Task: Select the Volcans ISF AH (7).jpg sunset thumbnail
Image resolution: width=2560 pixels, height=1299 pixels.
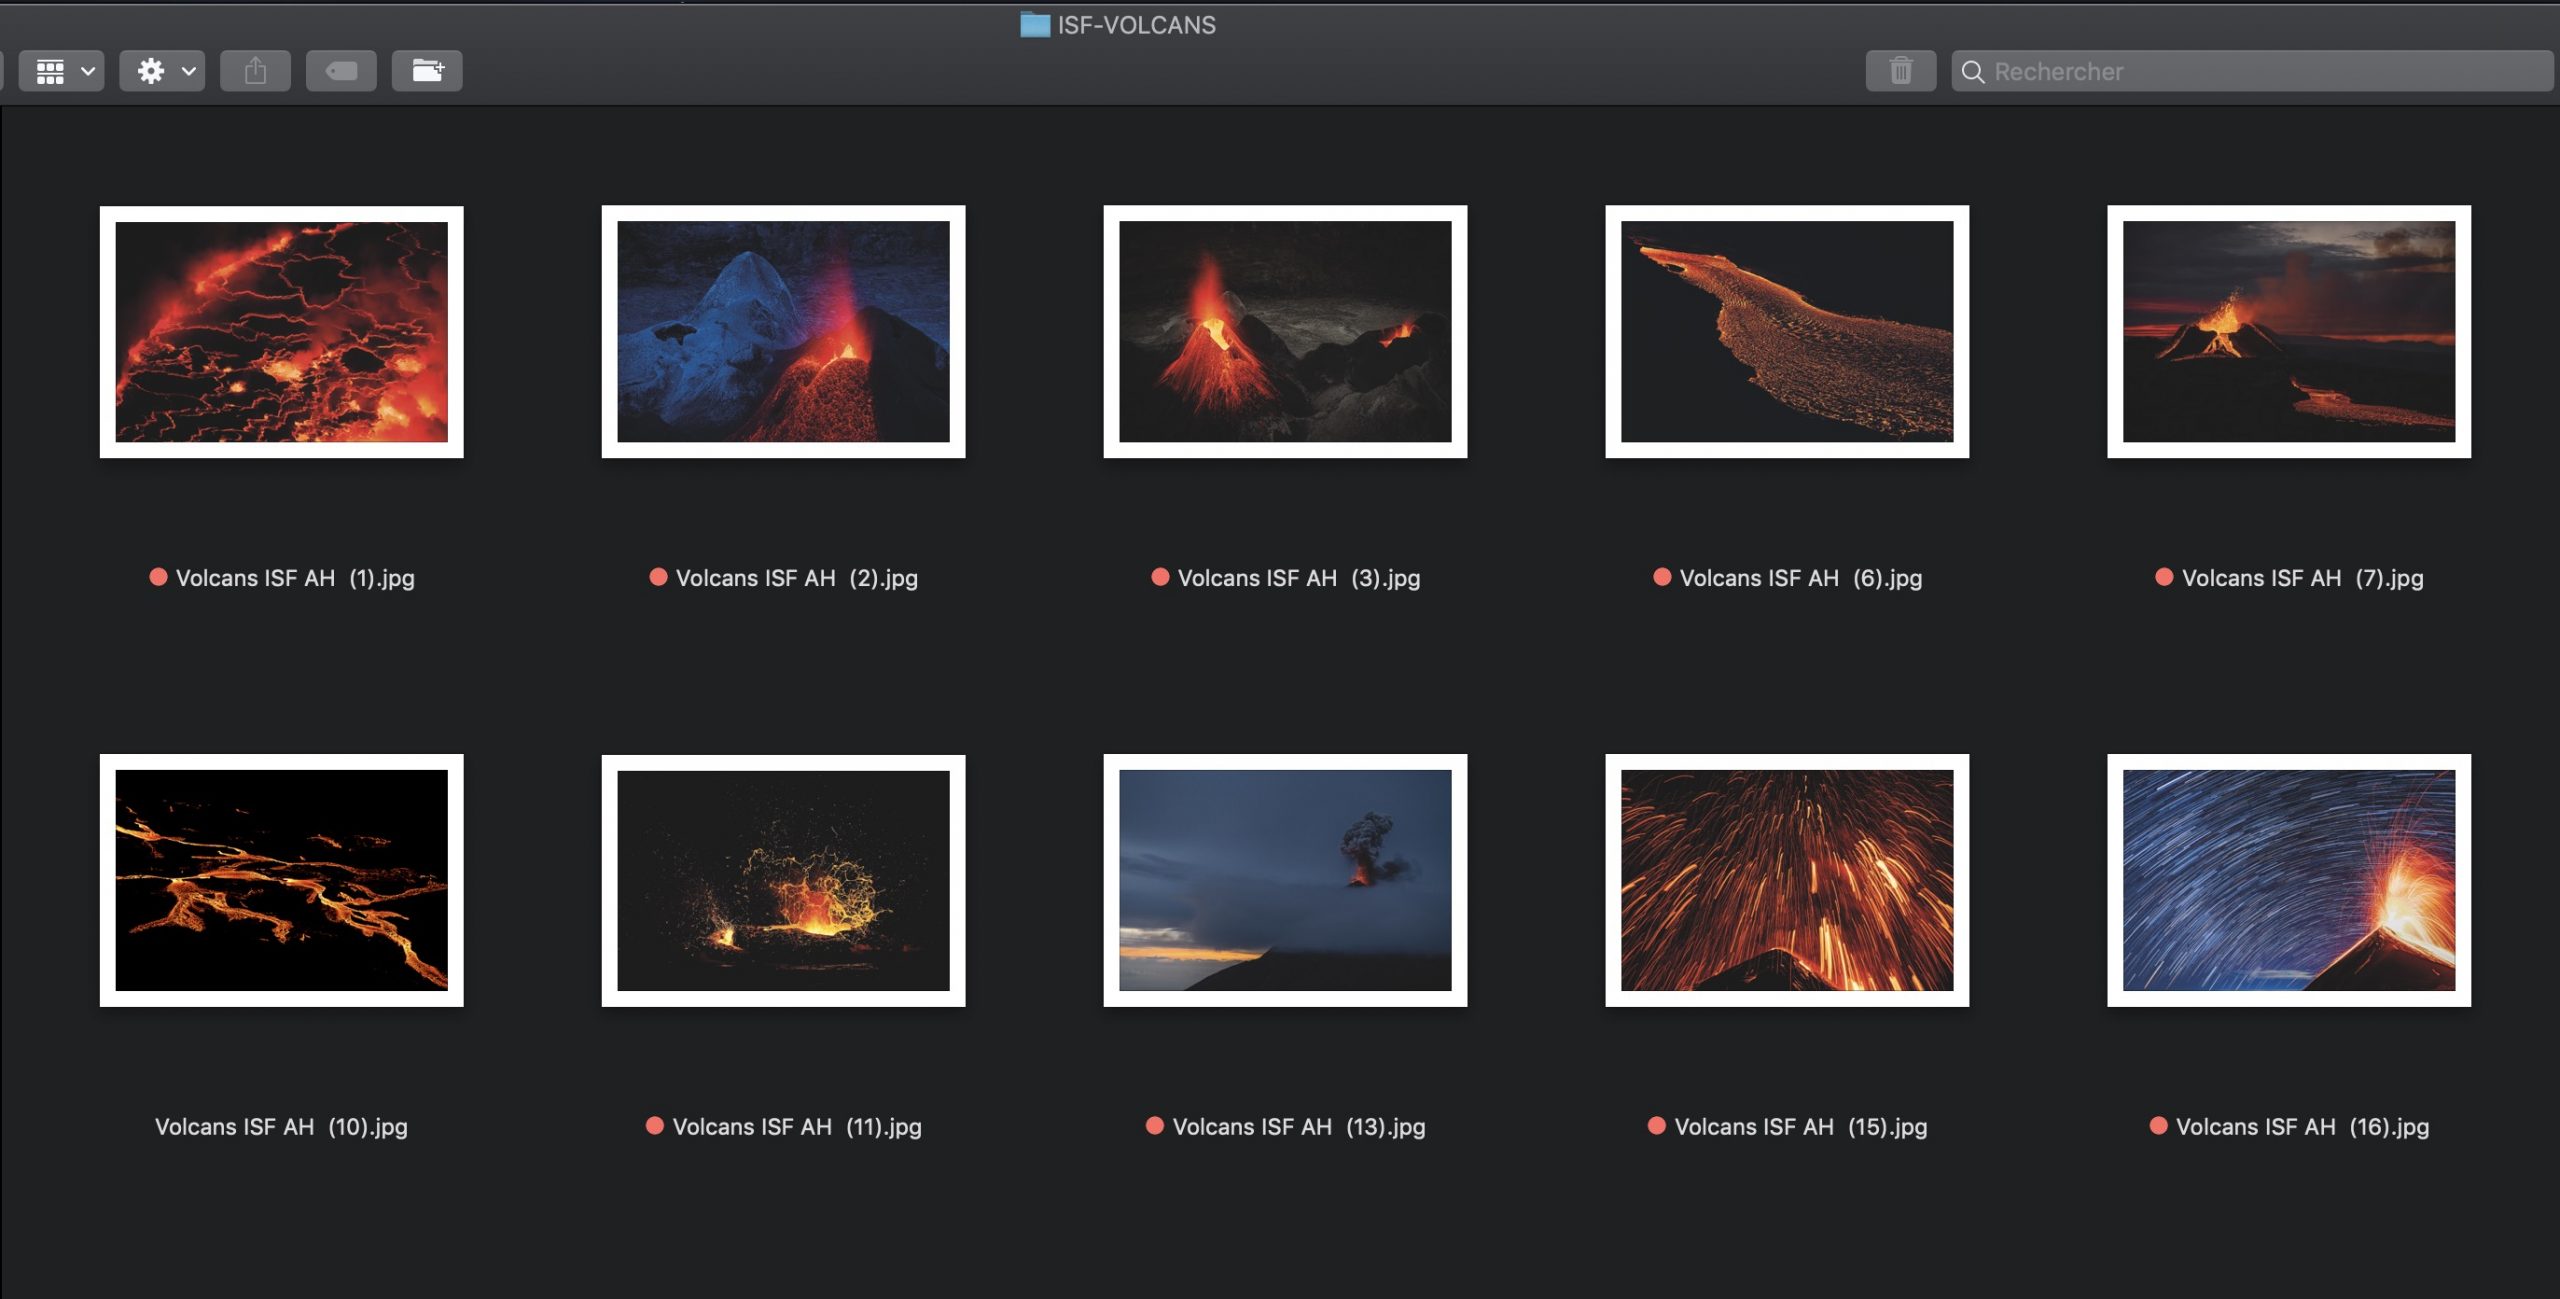Action: coord(2288,331)
